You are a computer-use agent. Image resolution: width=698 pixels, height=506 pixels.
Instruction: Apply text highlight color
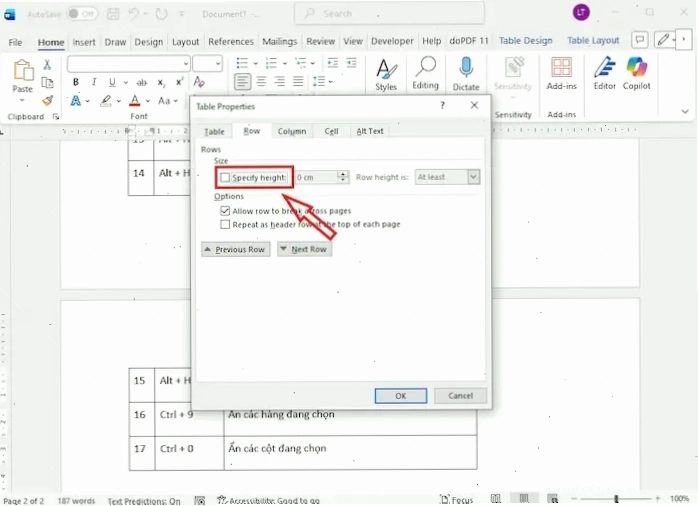[106, 101]
